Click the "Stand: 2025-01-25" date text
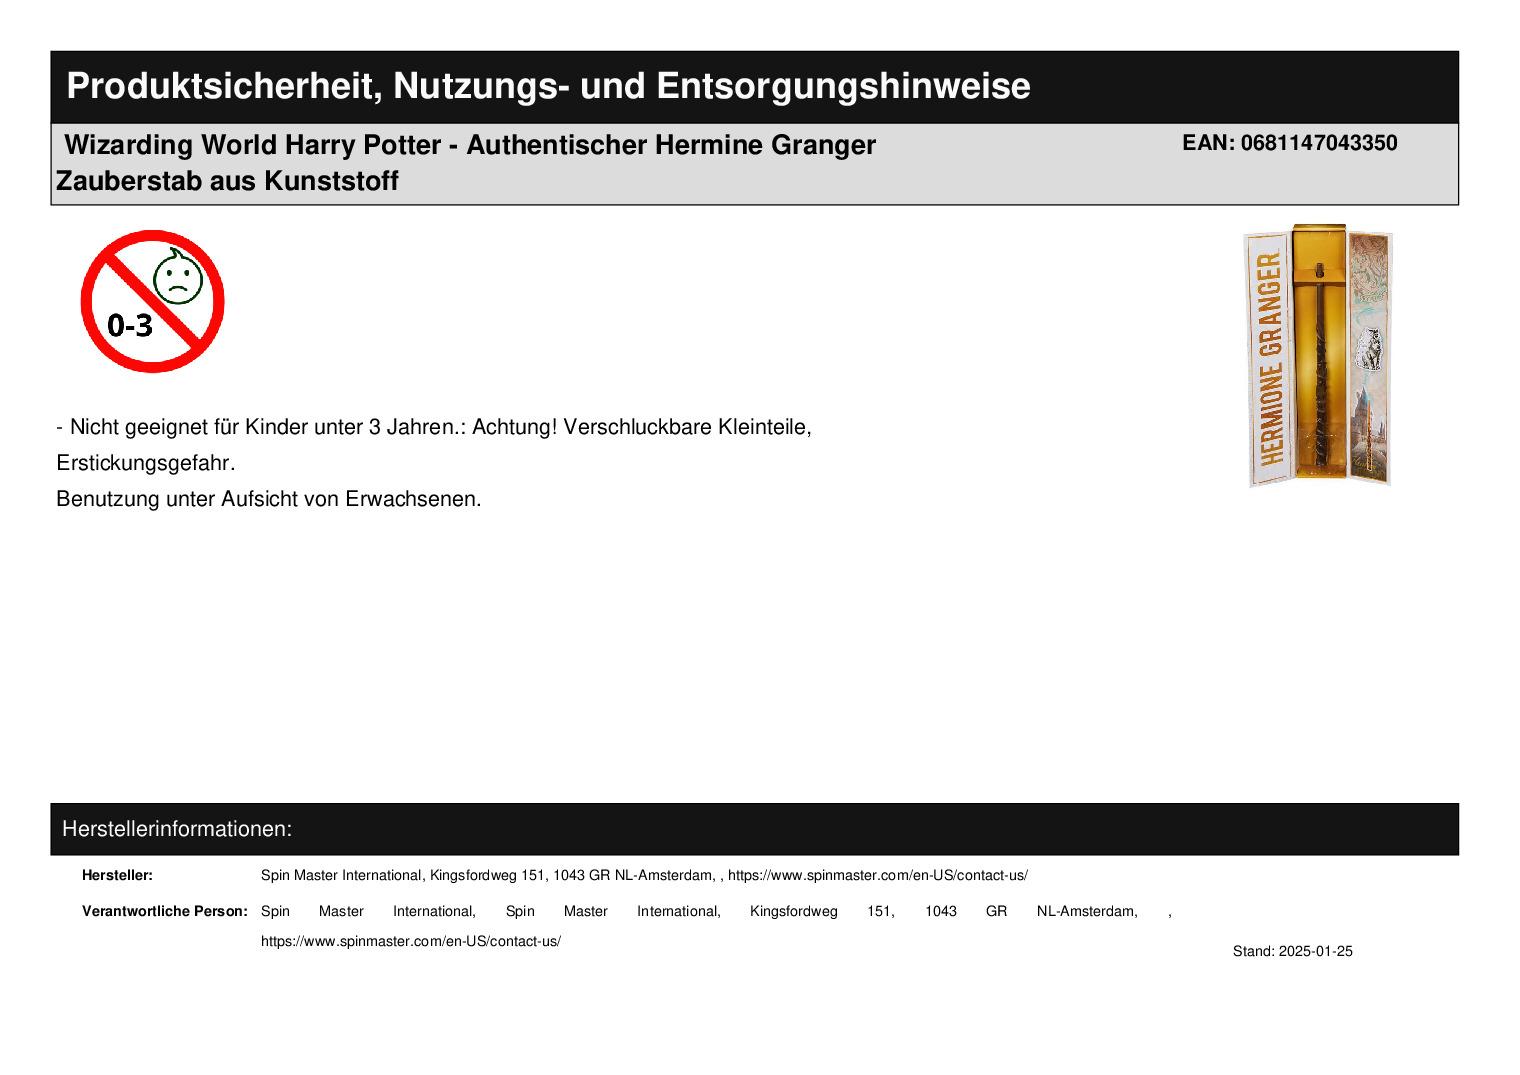 pyautogui.click(x=1292, y=951)
